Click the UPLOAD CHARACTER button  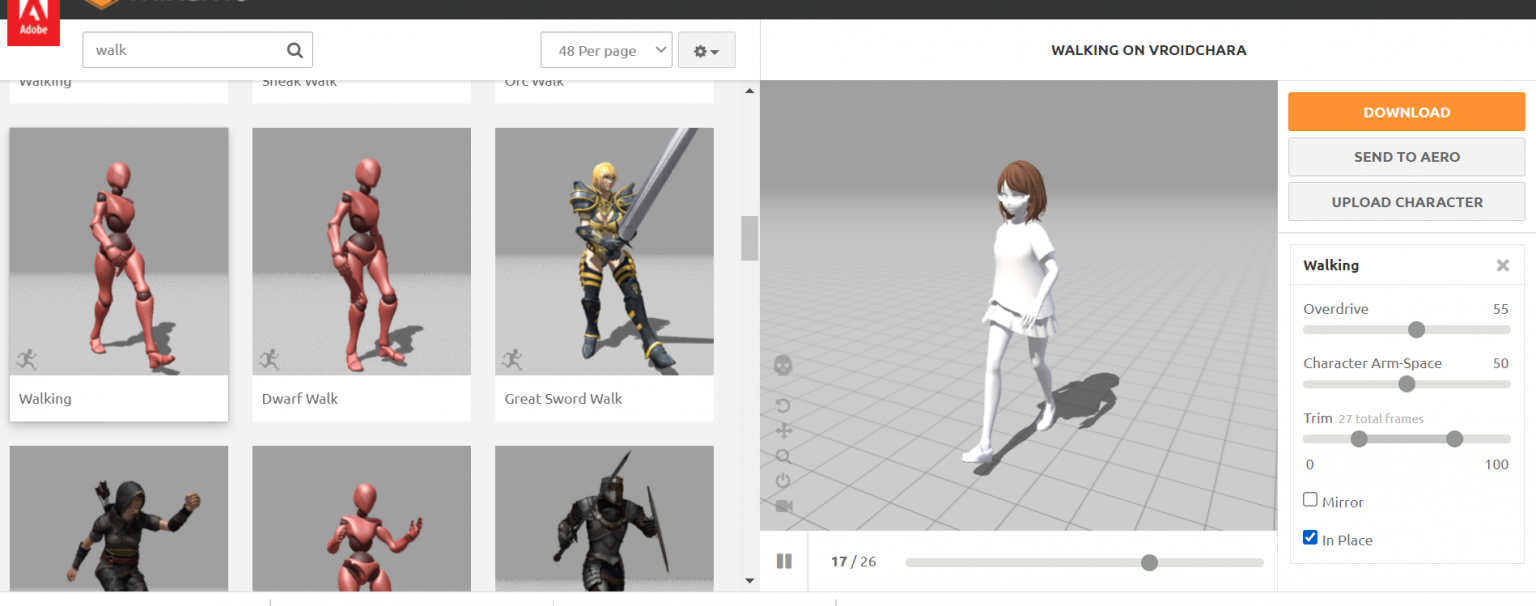pyautogui.click(x=1406, y=201)
